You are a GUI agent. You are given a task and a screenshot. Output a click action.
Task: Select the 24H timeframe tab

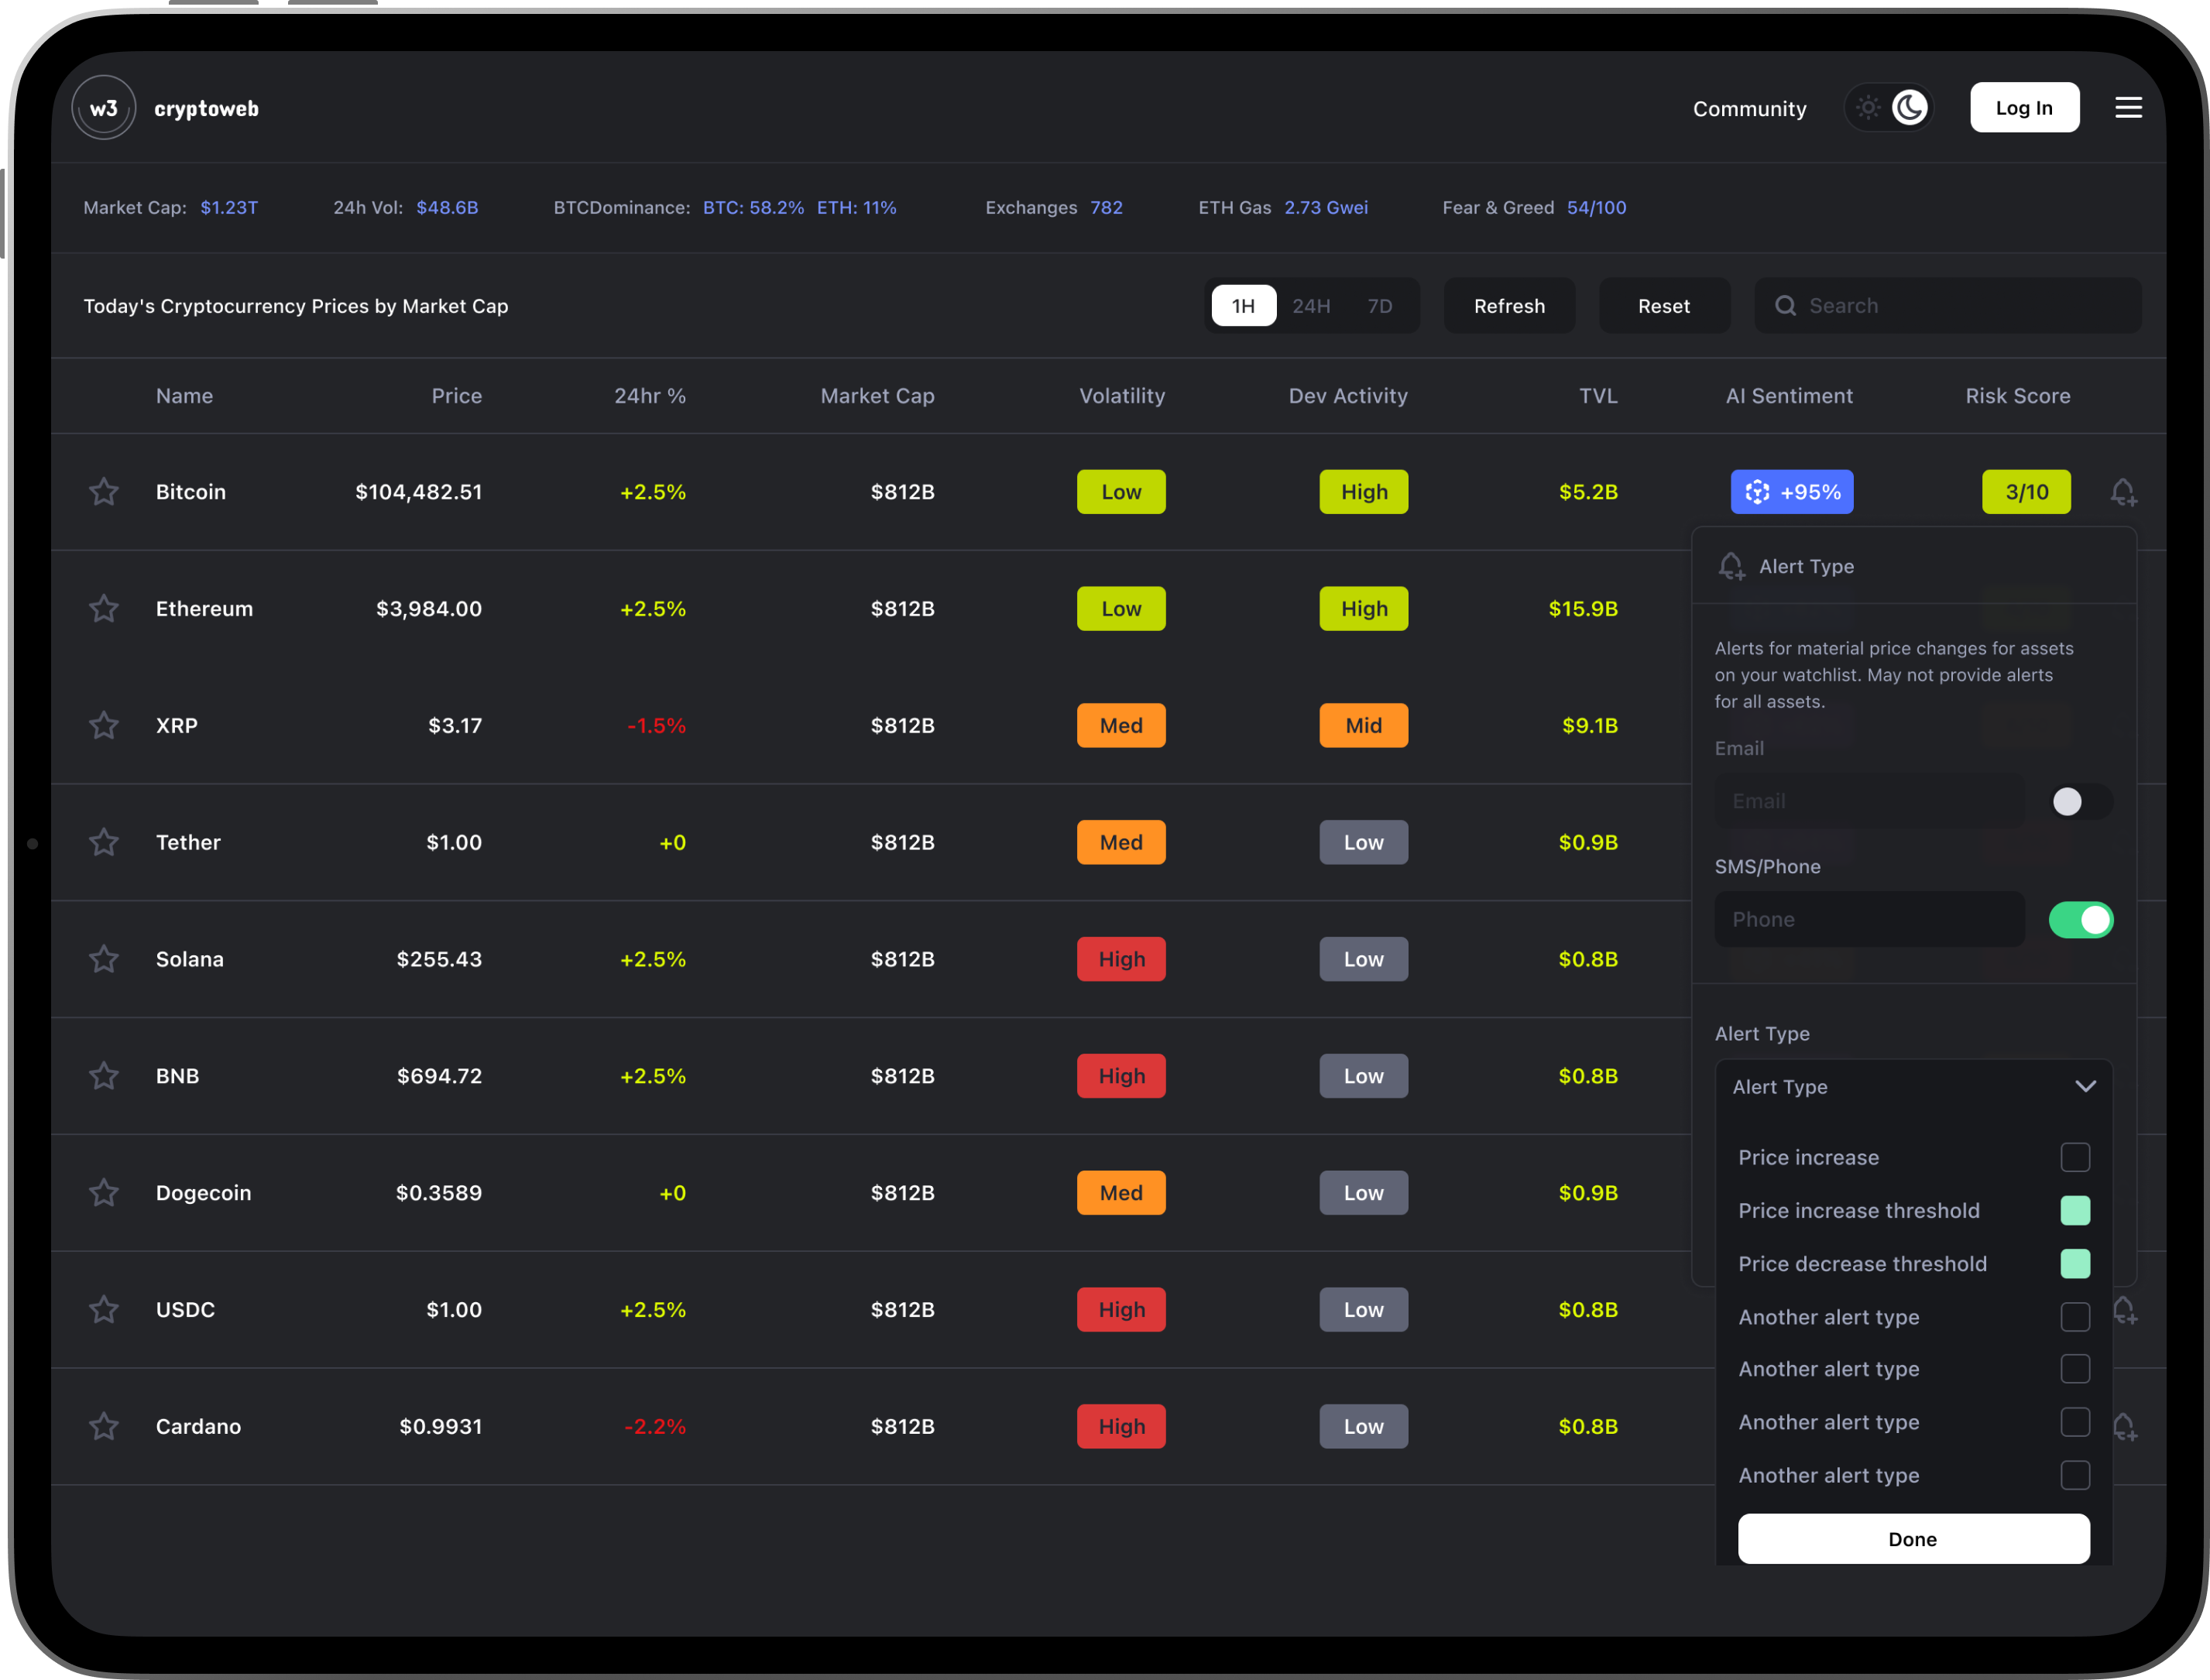click(x=1311, y=306)
